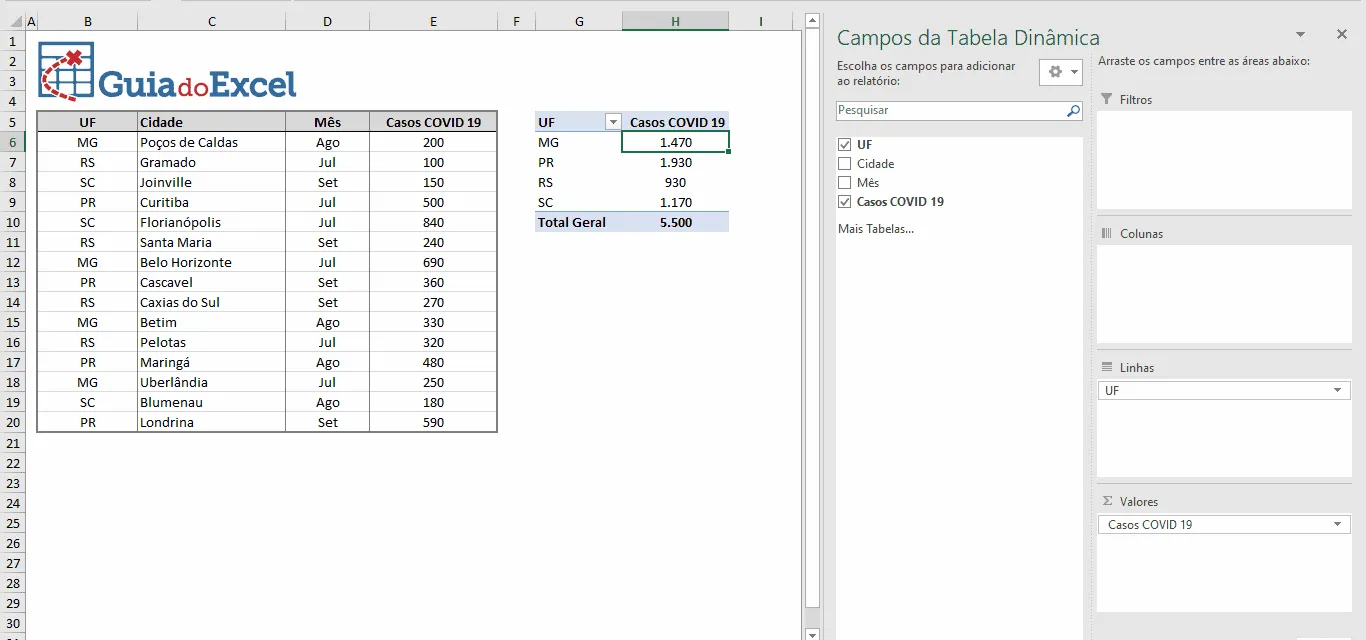Viewport: 1366px width, 640px height.
Task: Select cell containing Maringá
Action: point(212,362)
